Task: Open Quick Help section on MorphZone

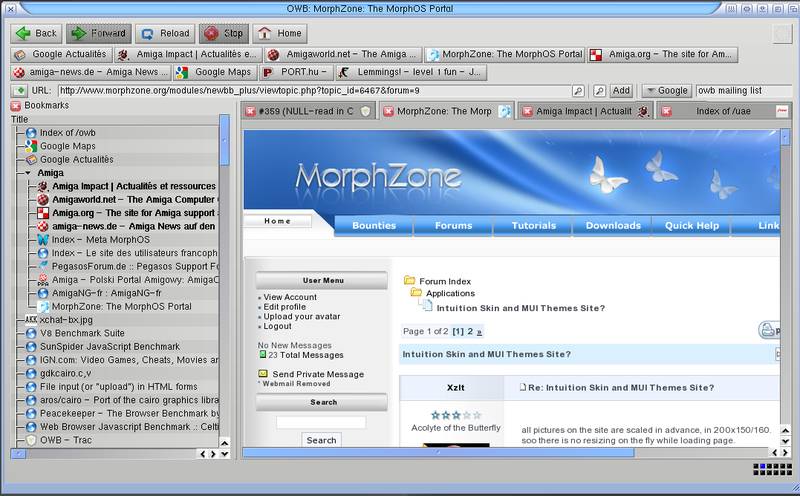Action: pyautogui.click(x=692, y=226)
